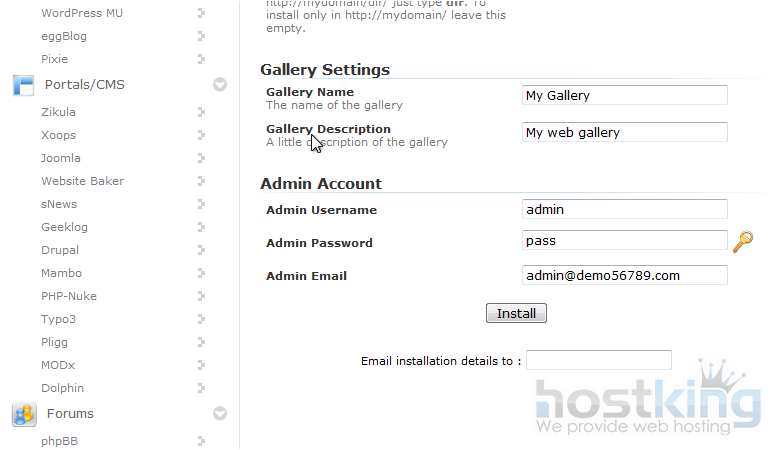Screen dimensions: 776x450
Task: Click the arrow icon next to Drupal
Action: pos(201,250)
